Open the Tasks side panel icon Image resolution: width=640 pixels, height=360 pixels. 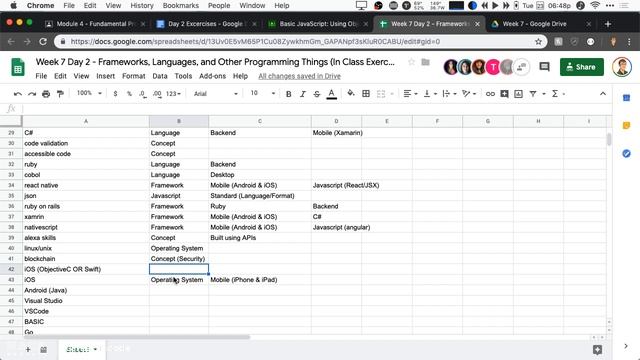(x=626, y=153)
